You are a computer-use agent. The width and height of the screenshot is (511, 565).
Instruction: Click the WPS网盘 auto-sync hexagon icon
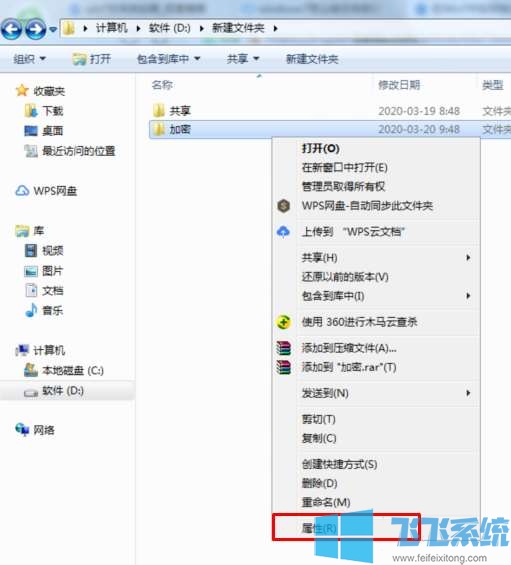(284, 206)
